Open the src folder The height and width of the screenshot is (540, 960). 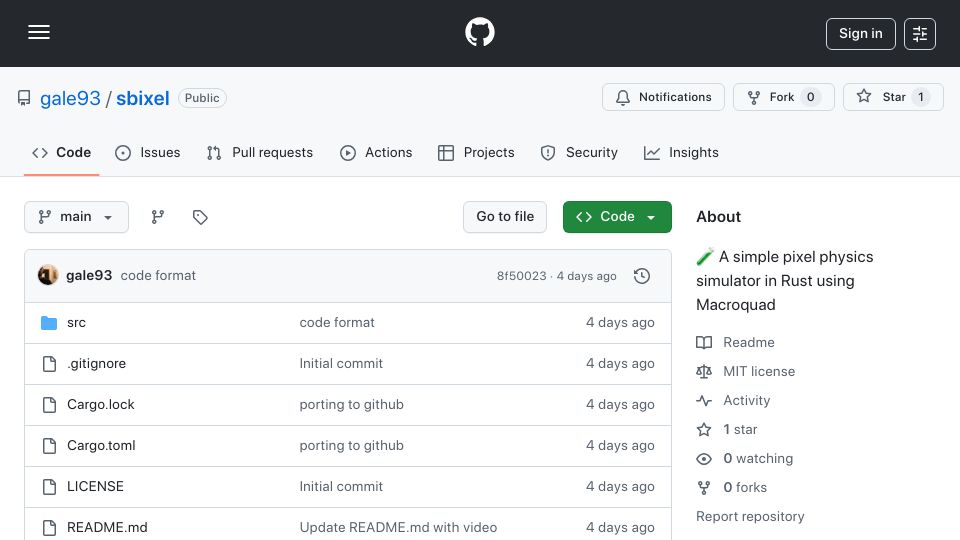tap(77, 323)
